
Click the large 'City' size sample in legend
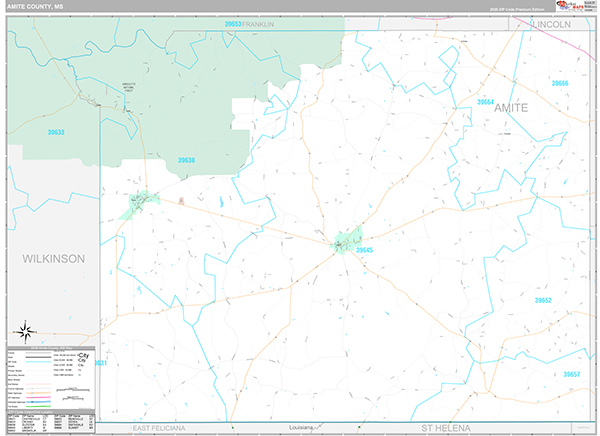pos(84,357)
